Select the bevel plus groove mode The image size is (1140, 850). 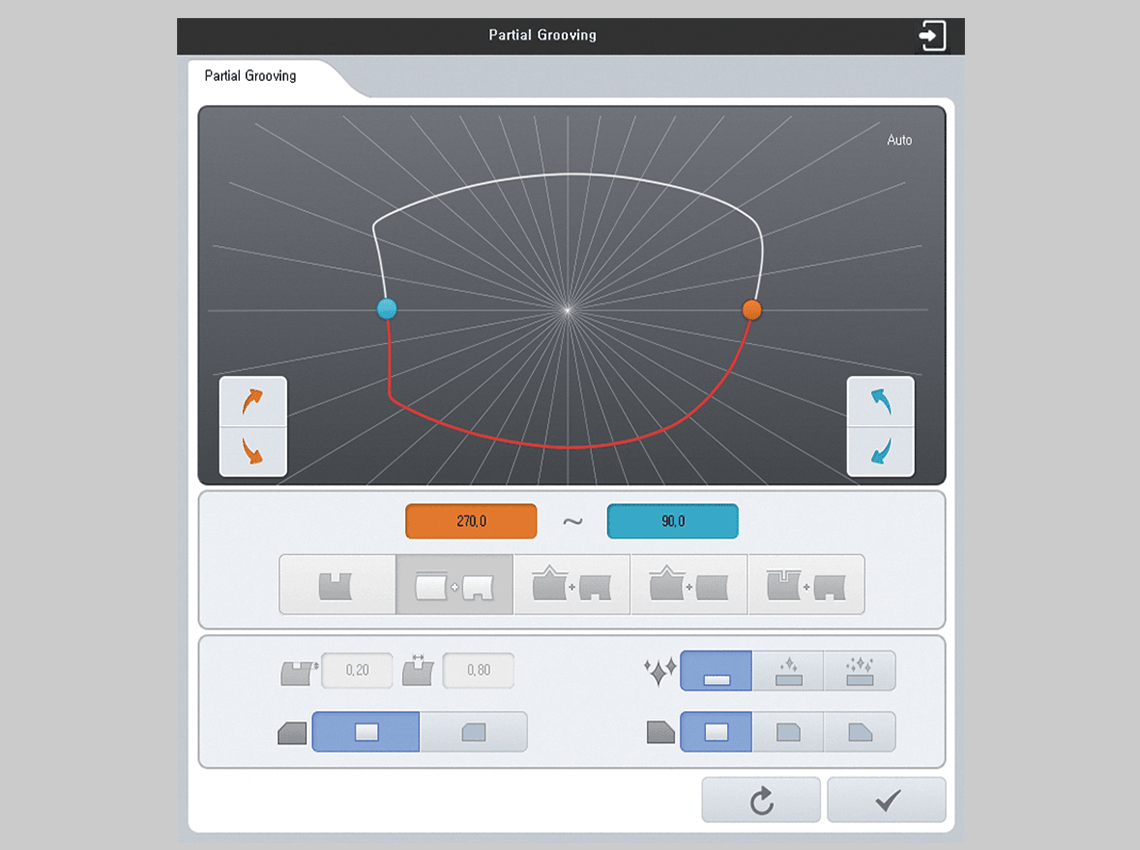572,585
